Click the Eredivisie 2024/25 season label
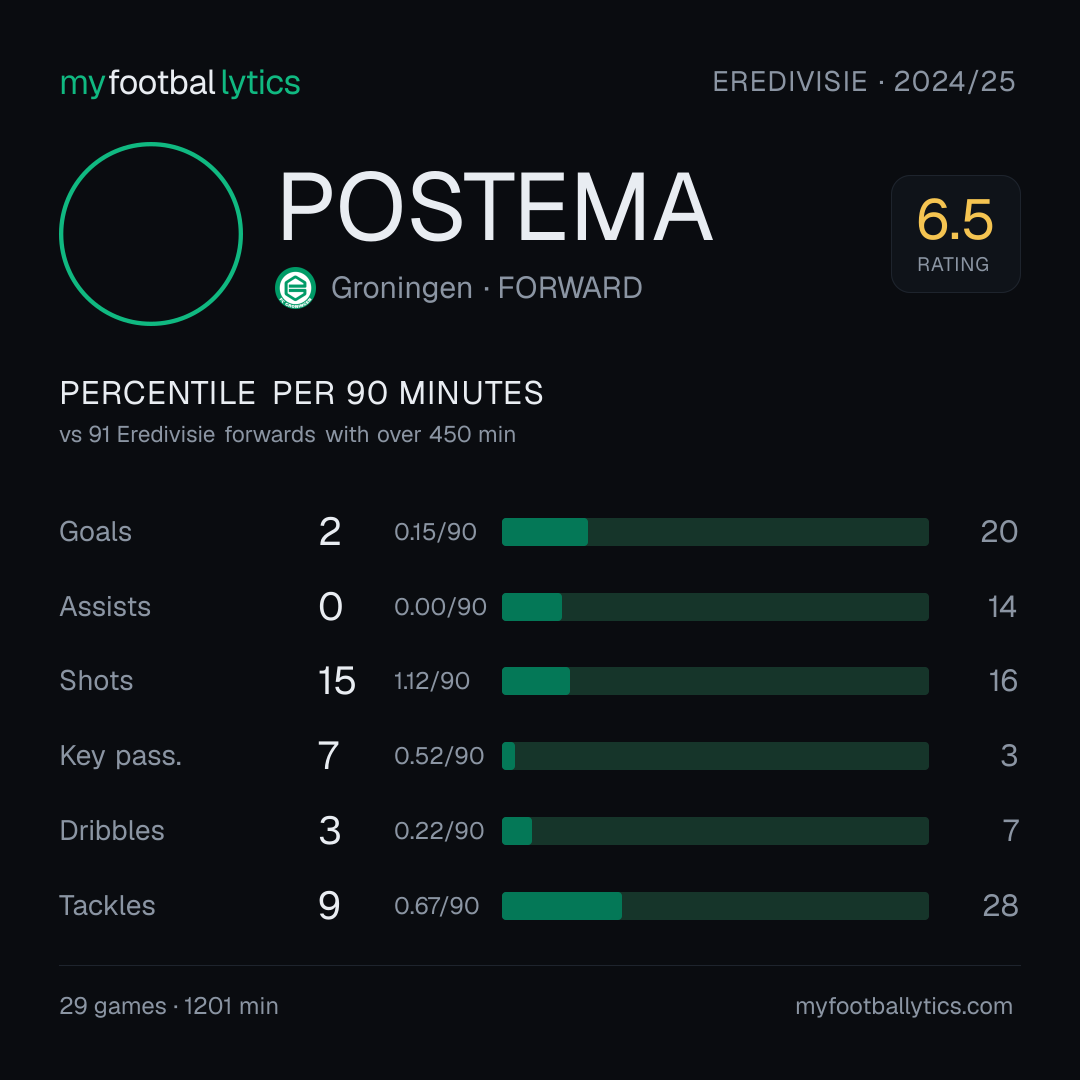The height and width of the screenshot is (1080, 1080). click(x=864, y=82)
